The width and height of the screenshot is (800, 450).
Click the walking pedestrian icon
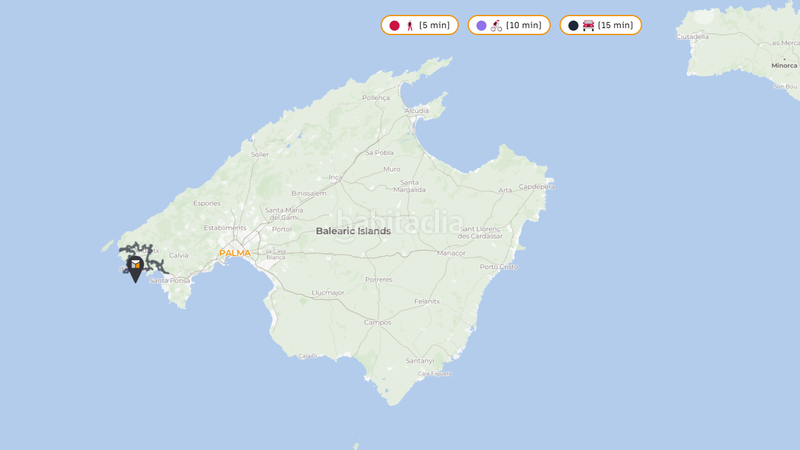point(409,26)
